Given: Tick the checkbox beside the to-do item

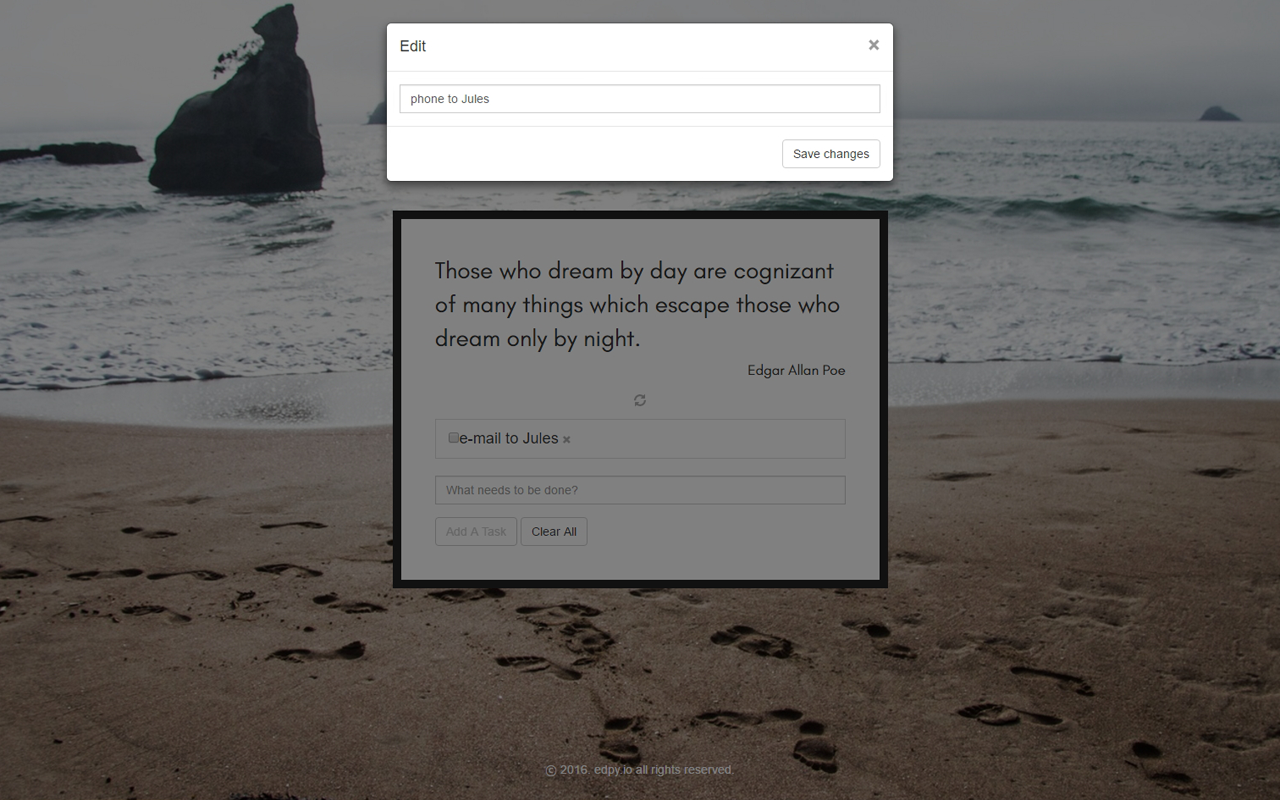Looking at the screenshot, I should [453, 437].
